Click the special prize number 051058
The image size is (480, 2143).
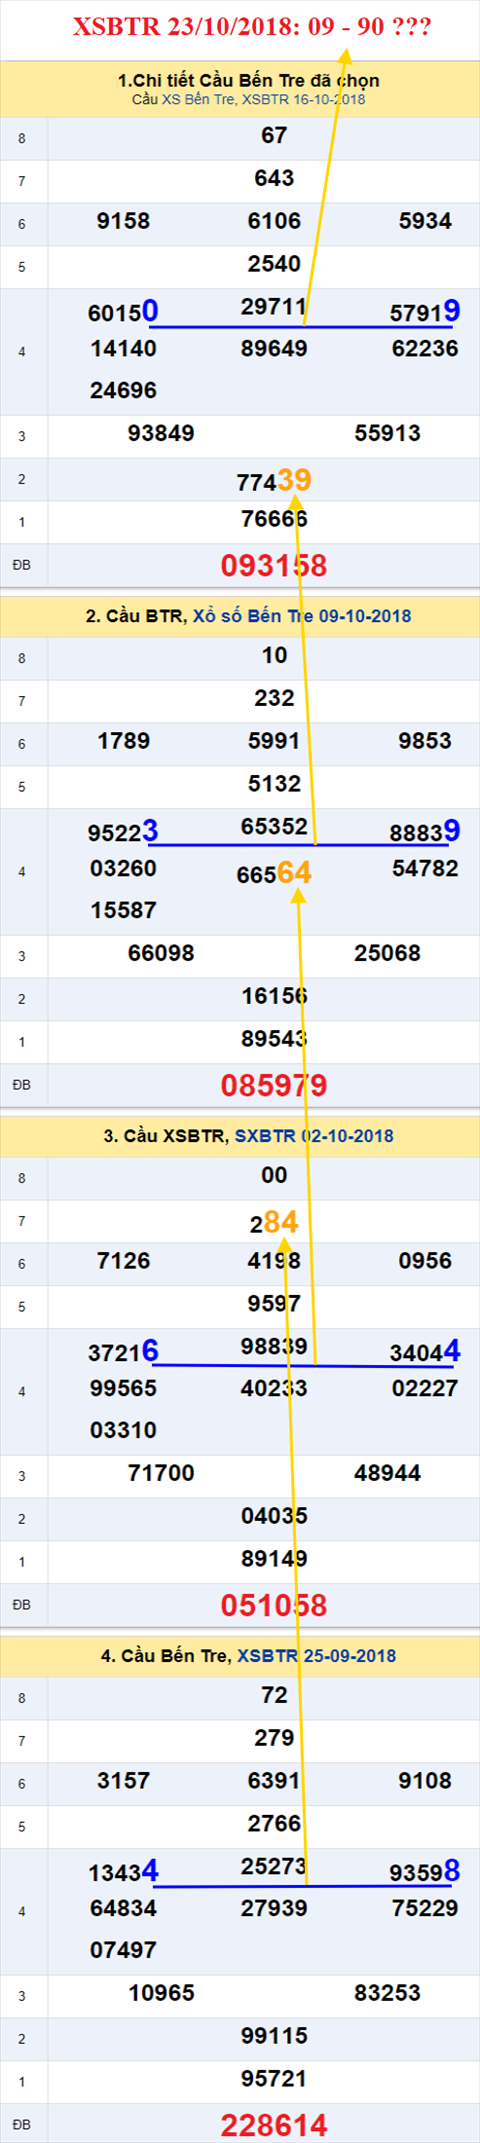(274, 1606)
